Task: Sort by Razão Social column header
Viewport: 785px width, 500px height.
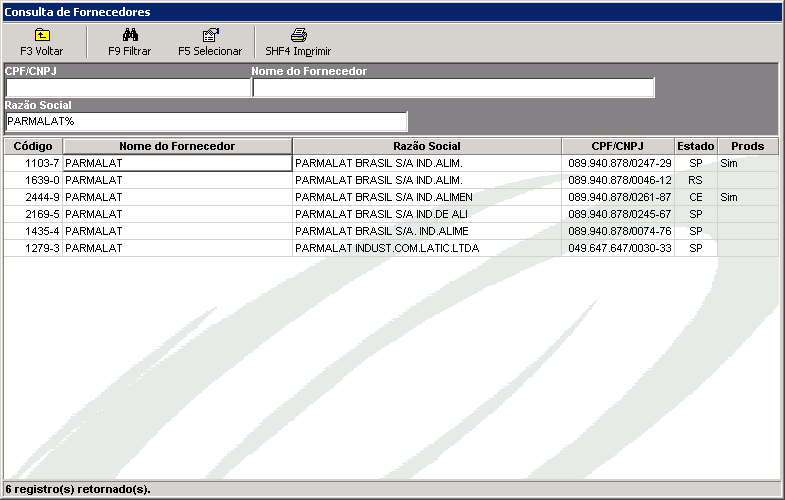Action: tap(427, 146)
